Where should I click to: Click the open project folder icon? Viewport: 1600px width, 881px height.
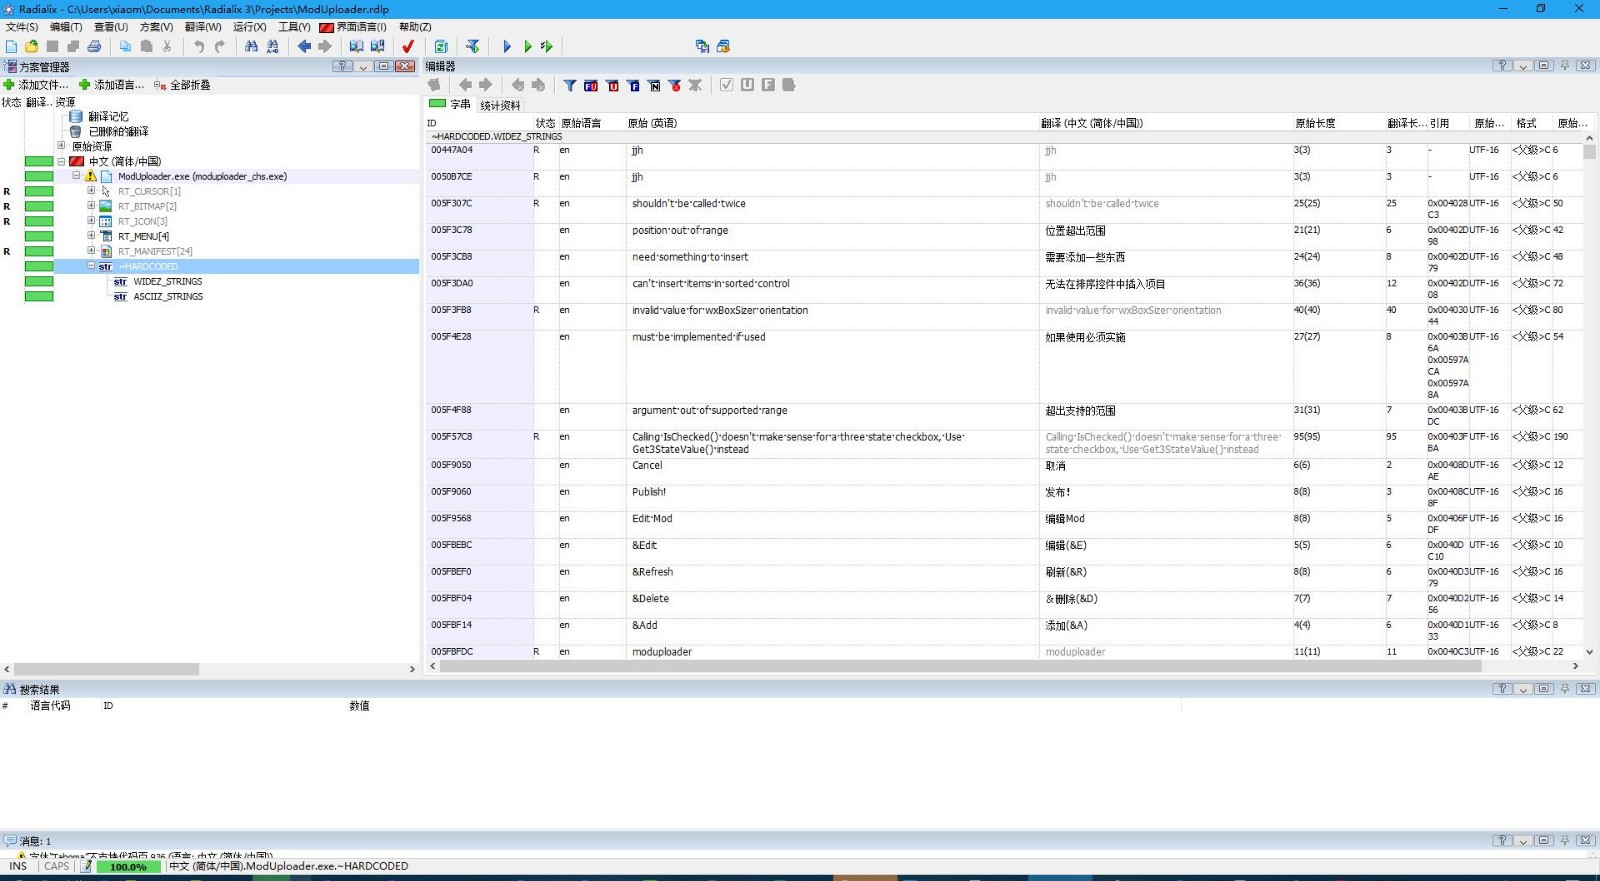click(x=32, y=46)
